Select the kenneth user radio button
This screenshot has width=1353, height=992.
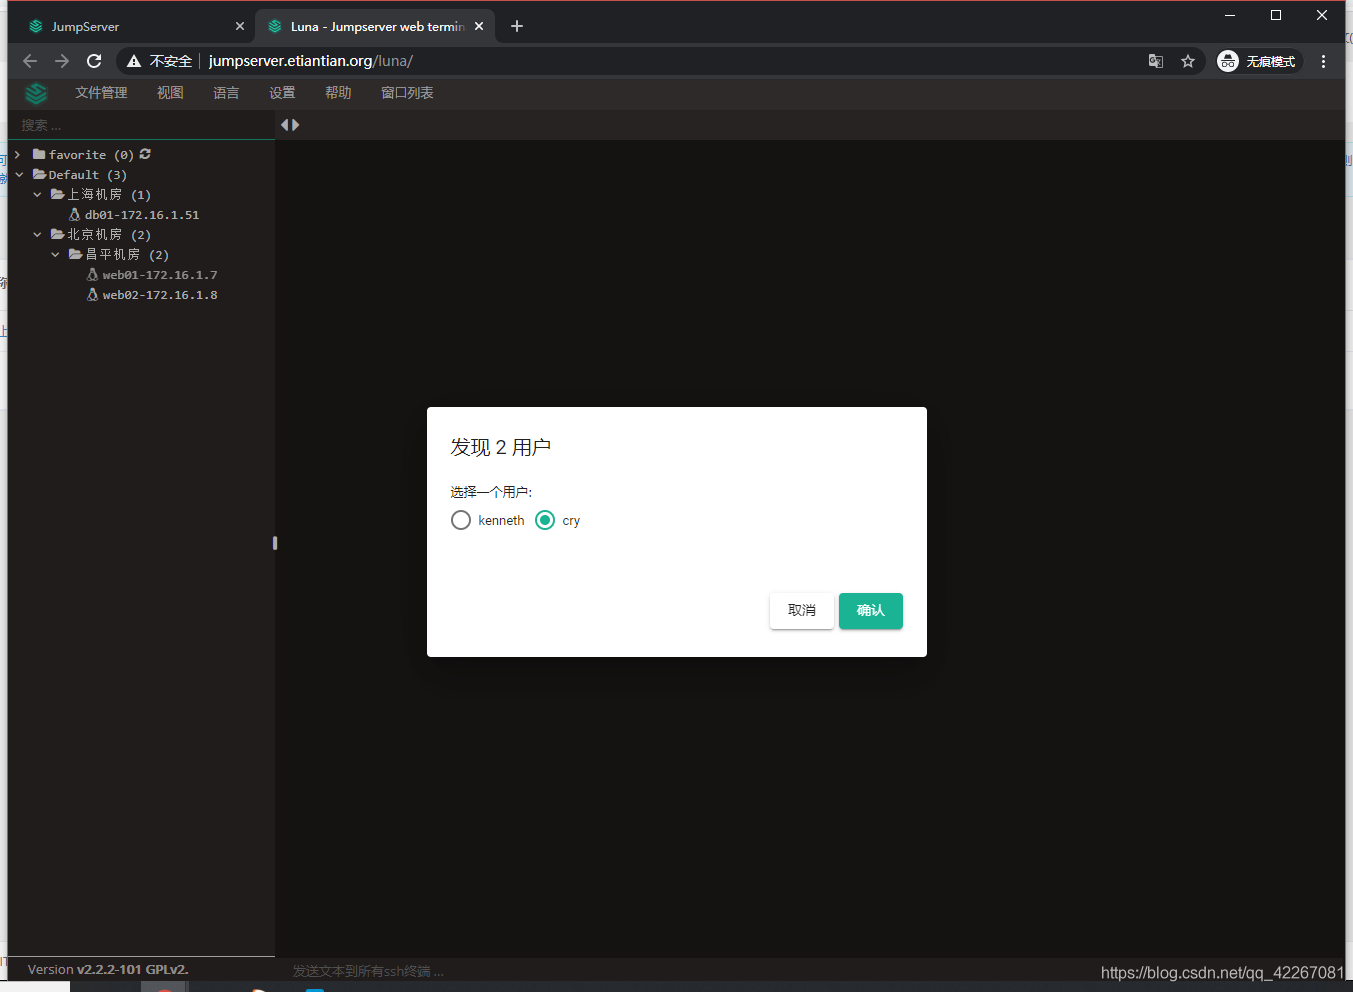[461, 520]
